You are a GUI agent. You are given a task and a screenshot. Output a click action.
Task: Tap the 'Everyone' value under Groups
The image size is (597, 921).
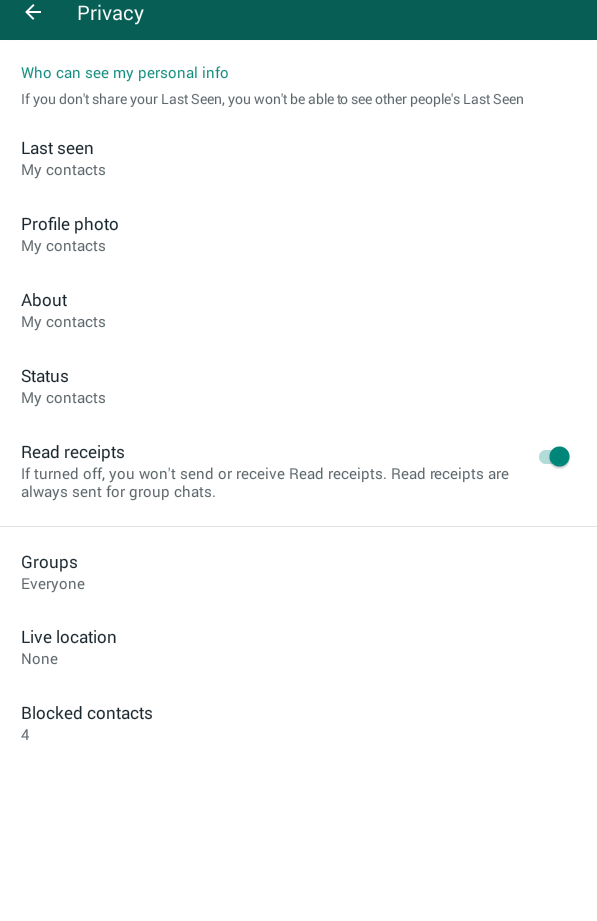(53, 584)
